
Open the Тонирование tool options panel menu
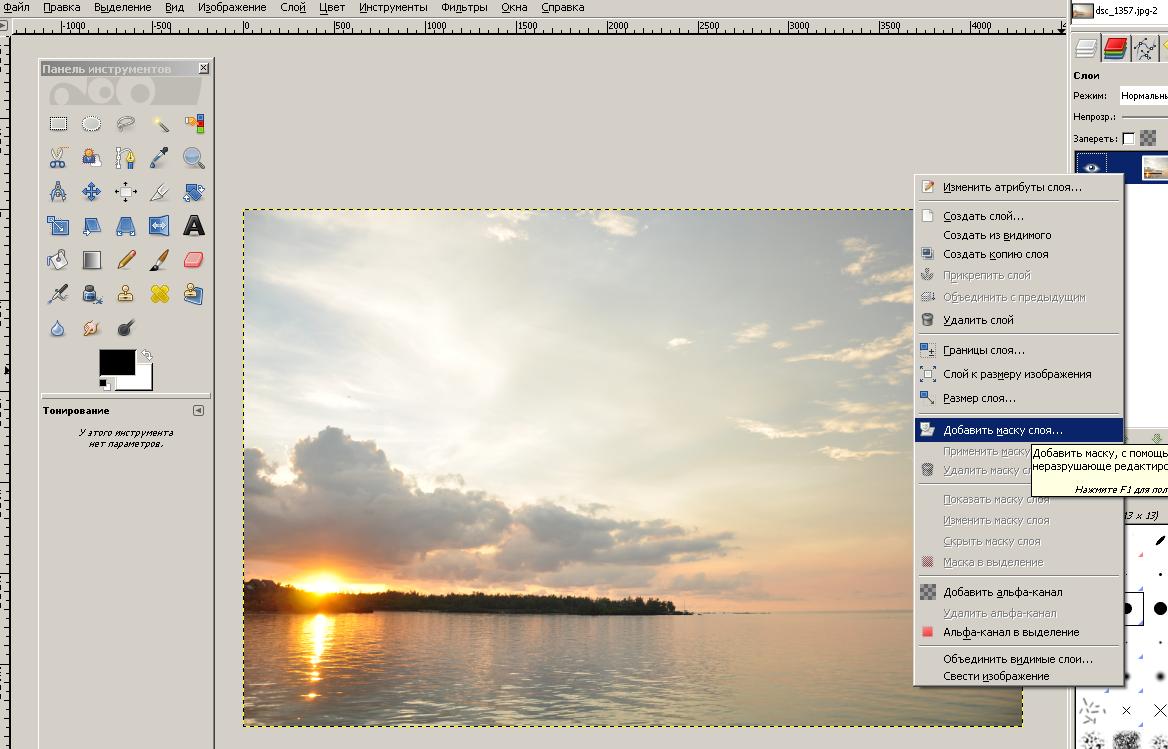198,410
